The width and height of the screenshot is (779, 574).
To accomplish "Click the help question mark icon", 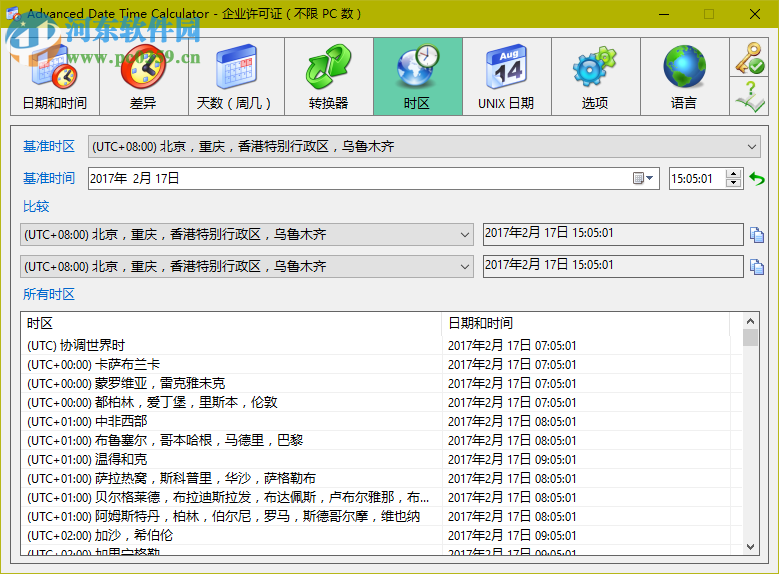I will click(749, 96).
